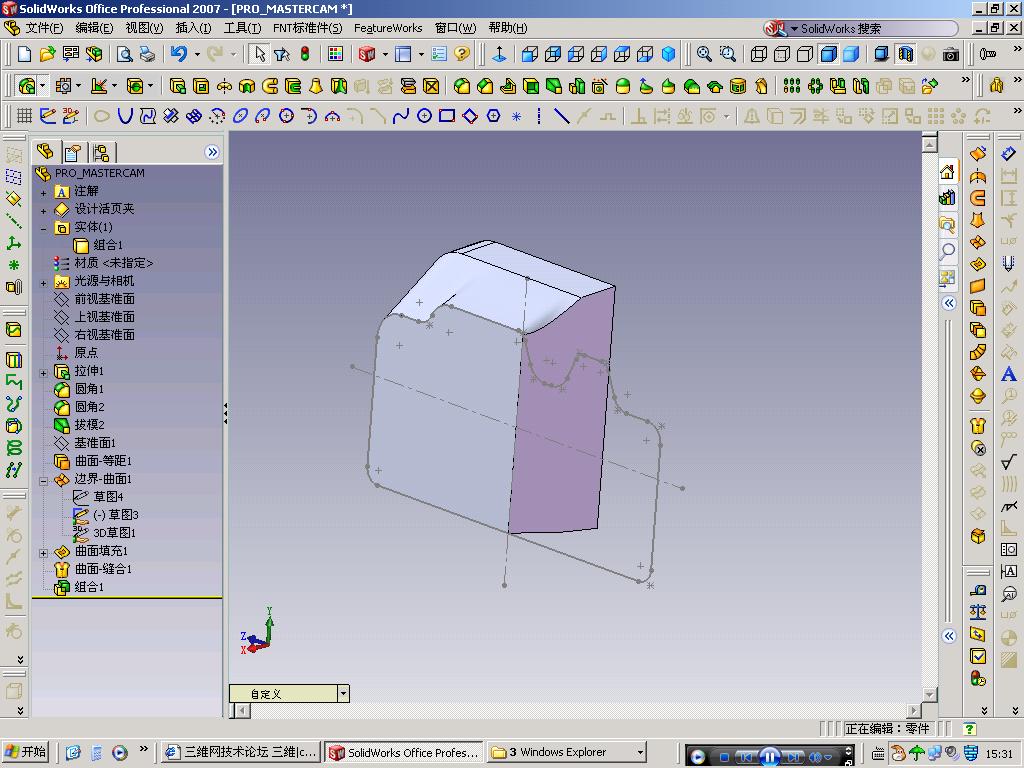Select the Spline sketch tool

pos(401,116)
